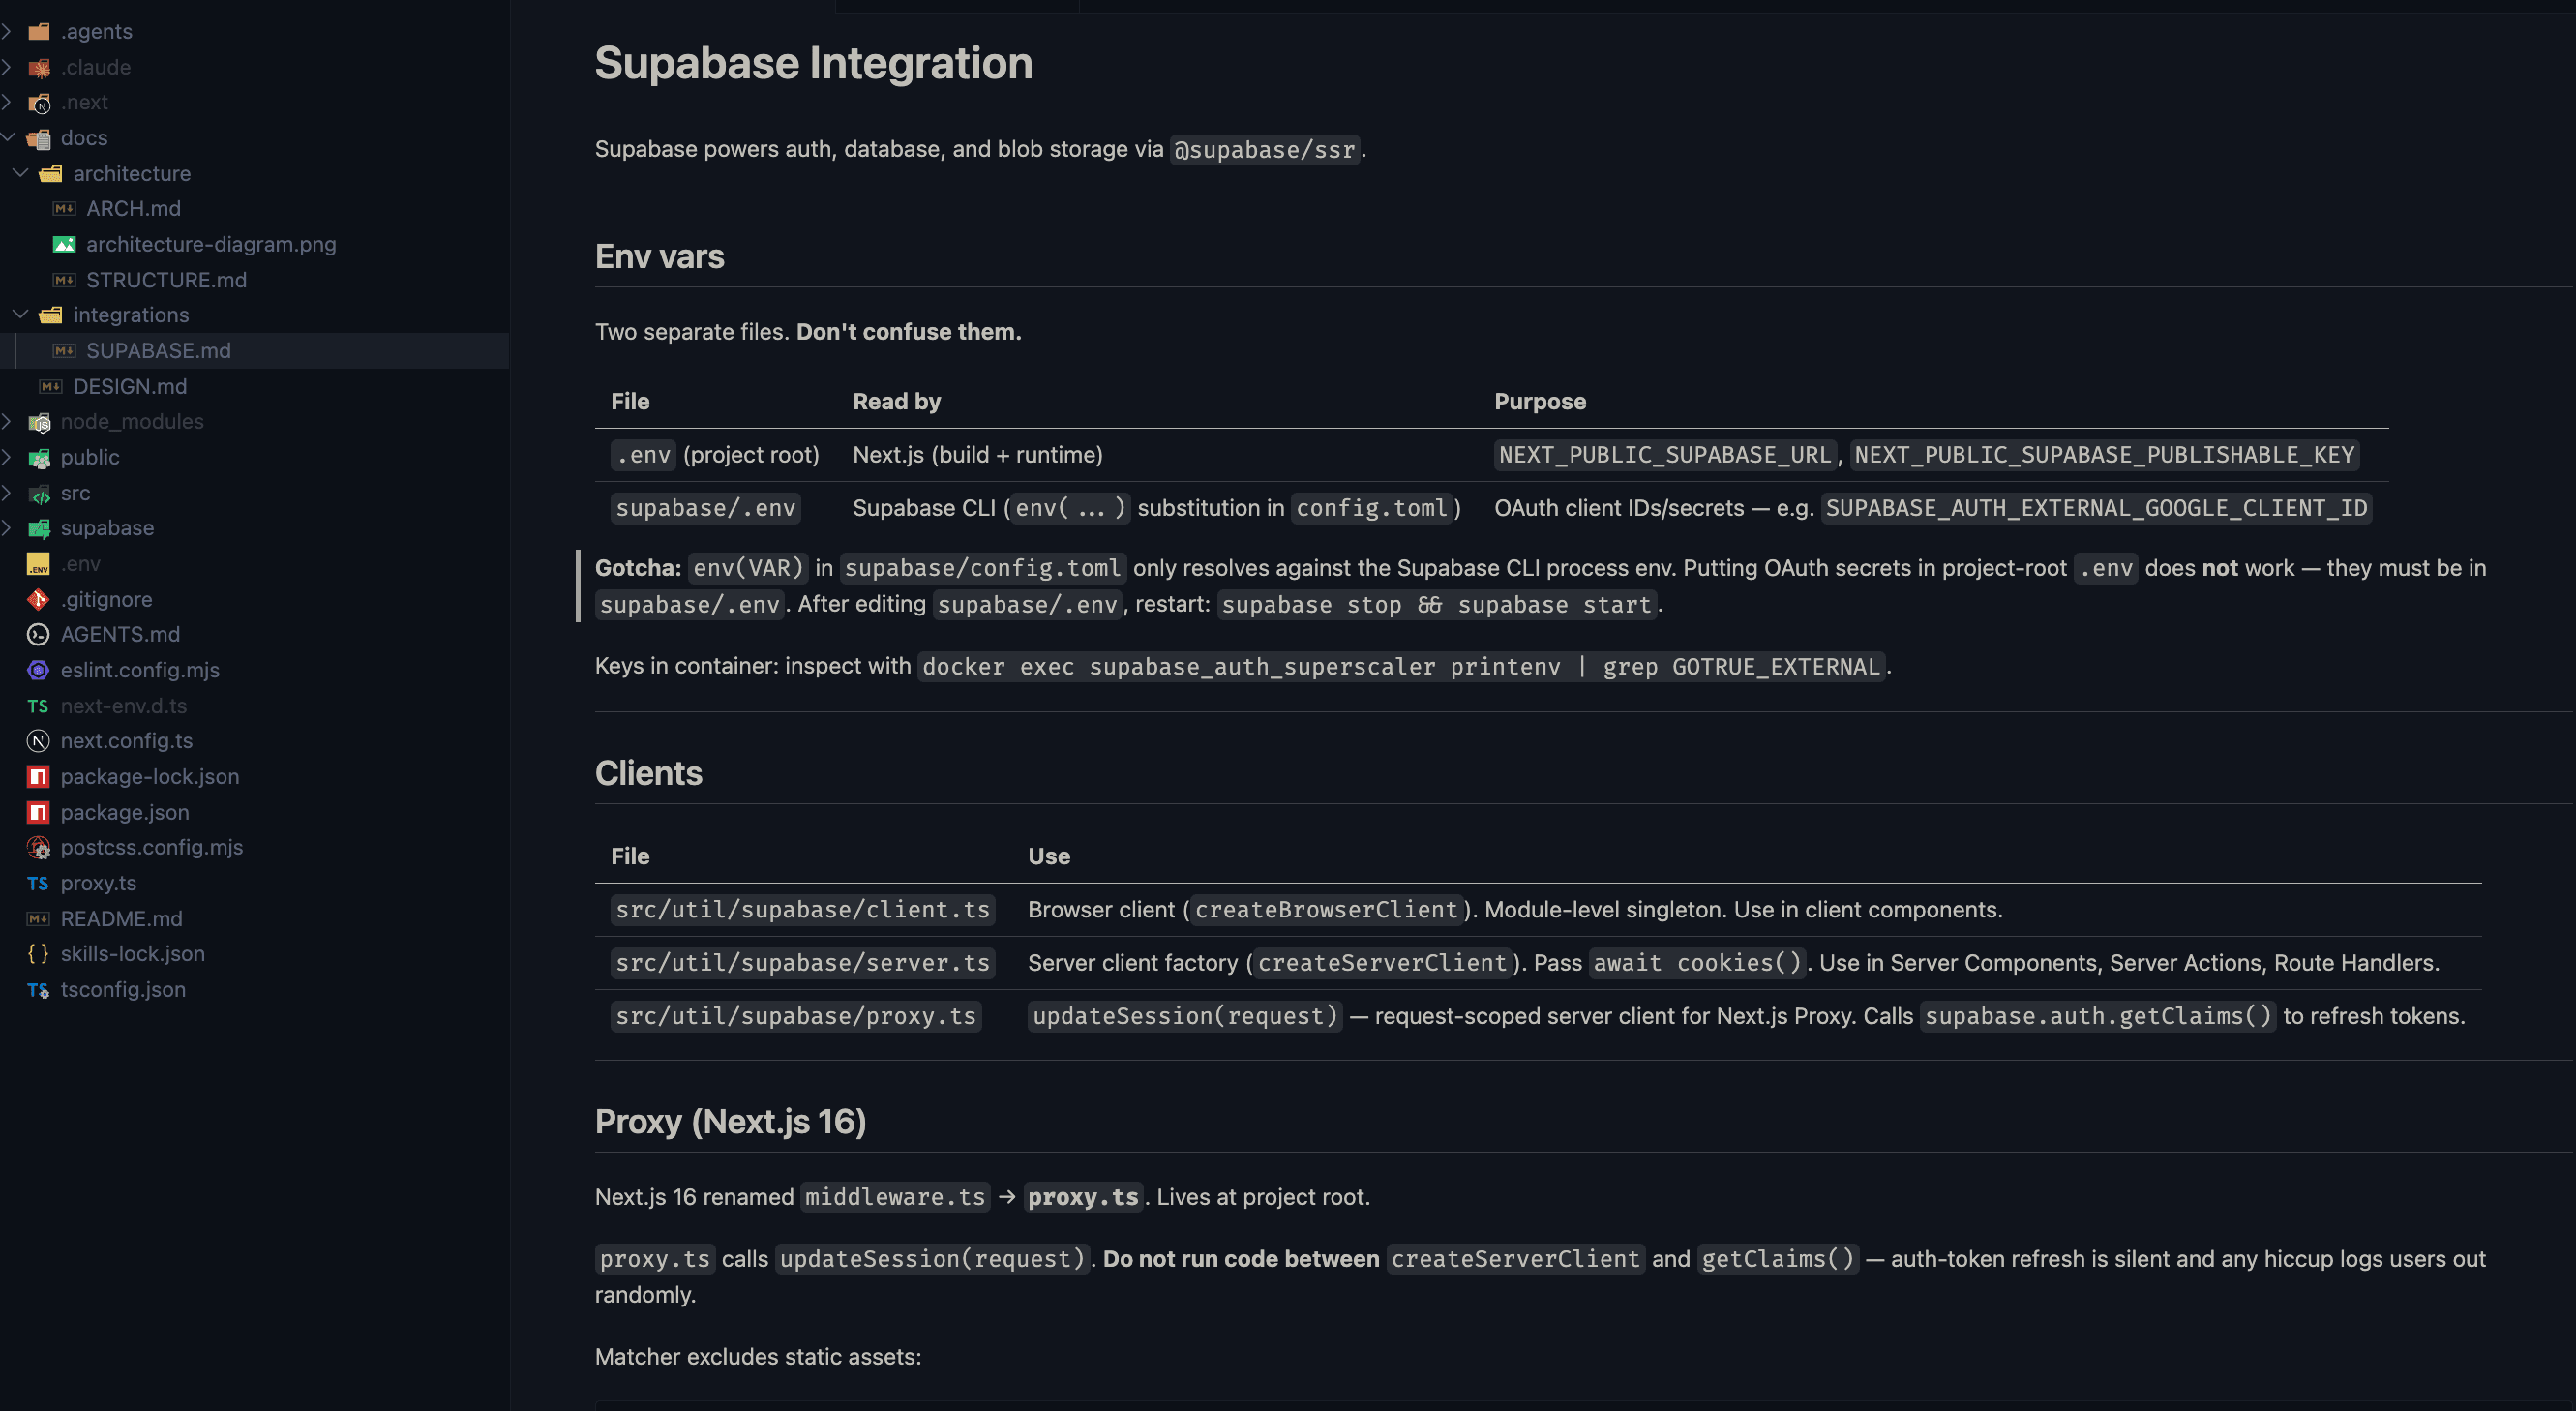Collapse the integrations folder chevron

19,315
